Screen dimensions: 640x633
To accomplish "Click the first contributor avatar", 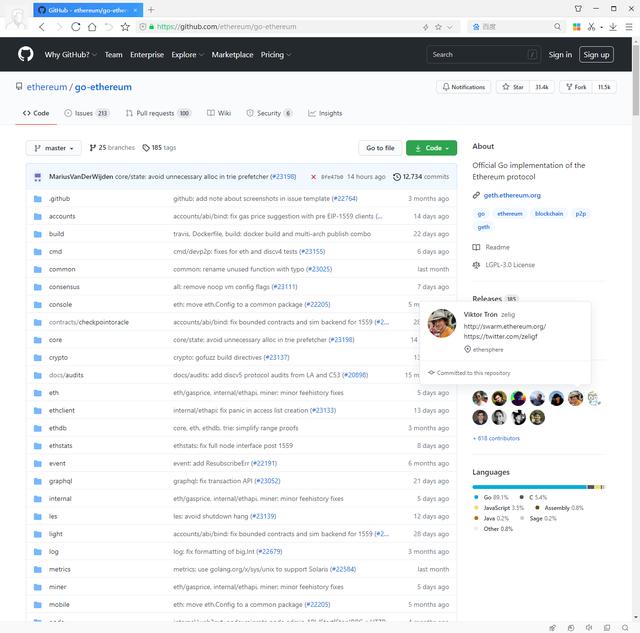I will 480,398.
